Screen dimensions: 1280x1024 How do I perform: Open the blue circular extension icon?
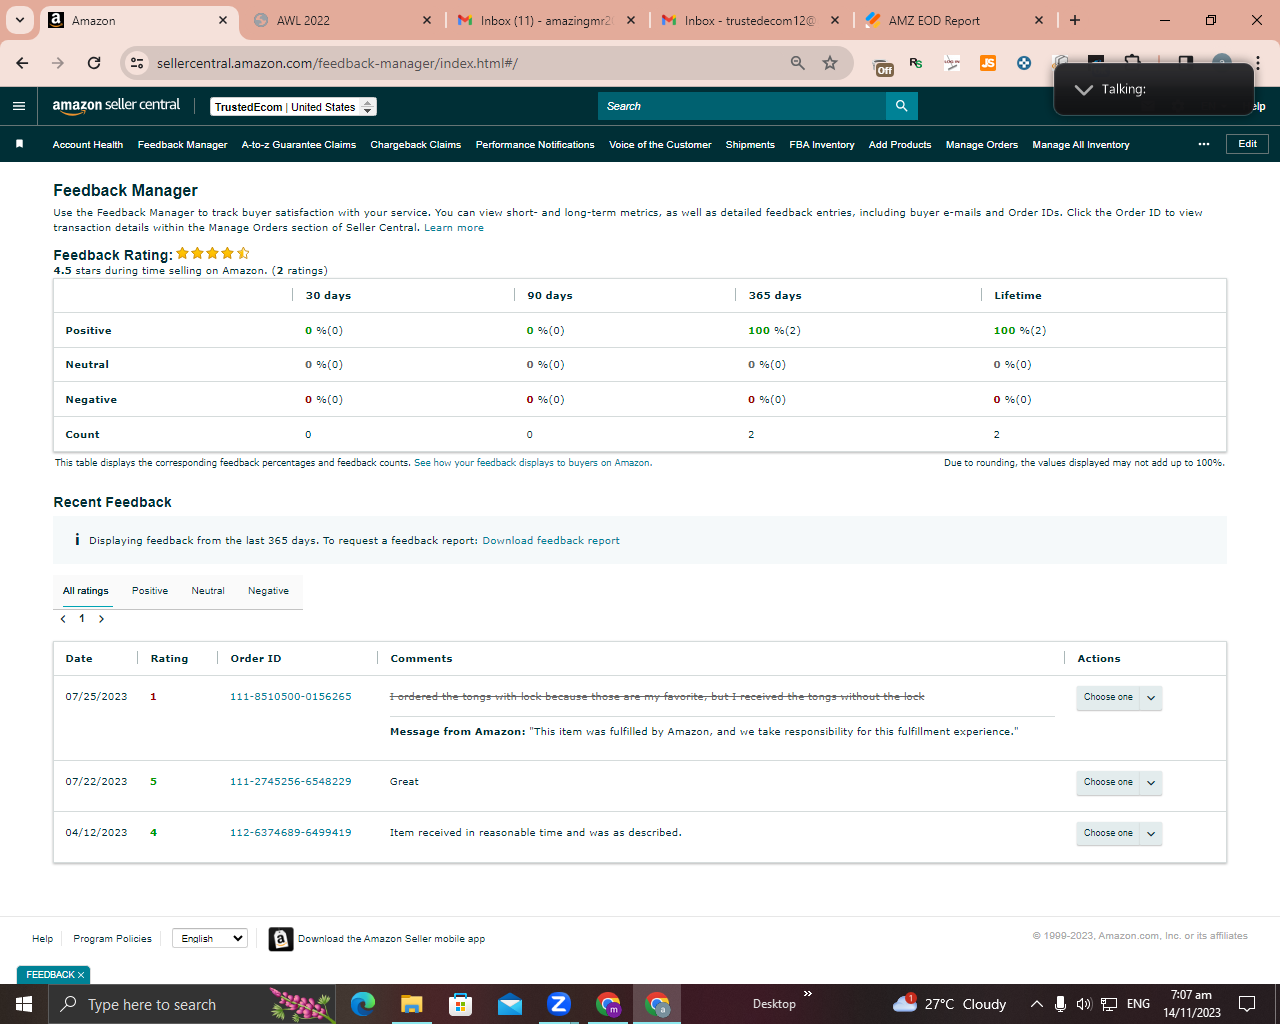(x=1024, y=63)
